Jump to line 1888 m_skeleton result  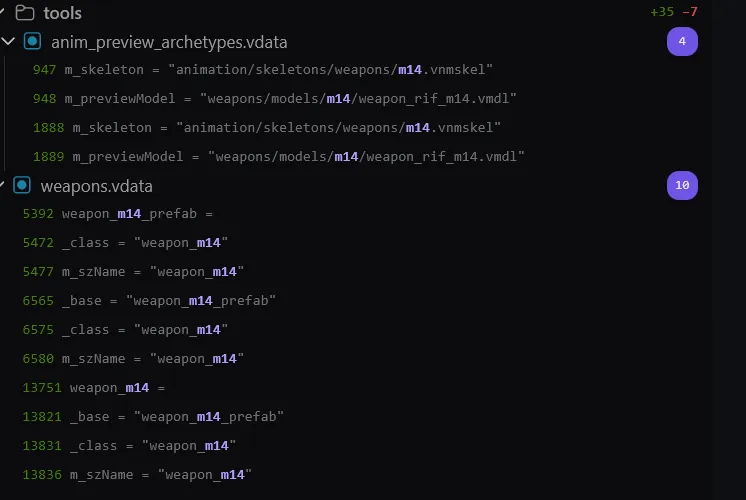(266, 128)
